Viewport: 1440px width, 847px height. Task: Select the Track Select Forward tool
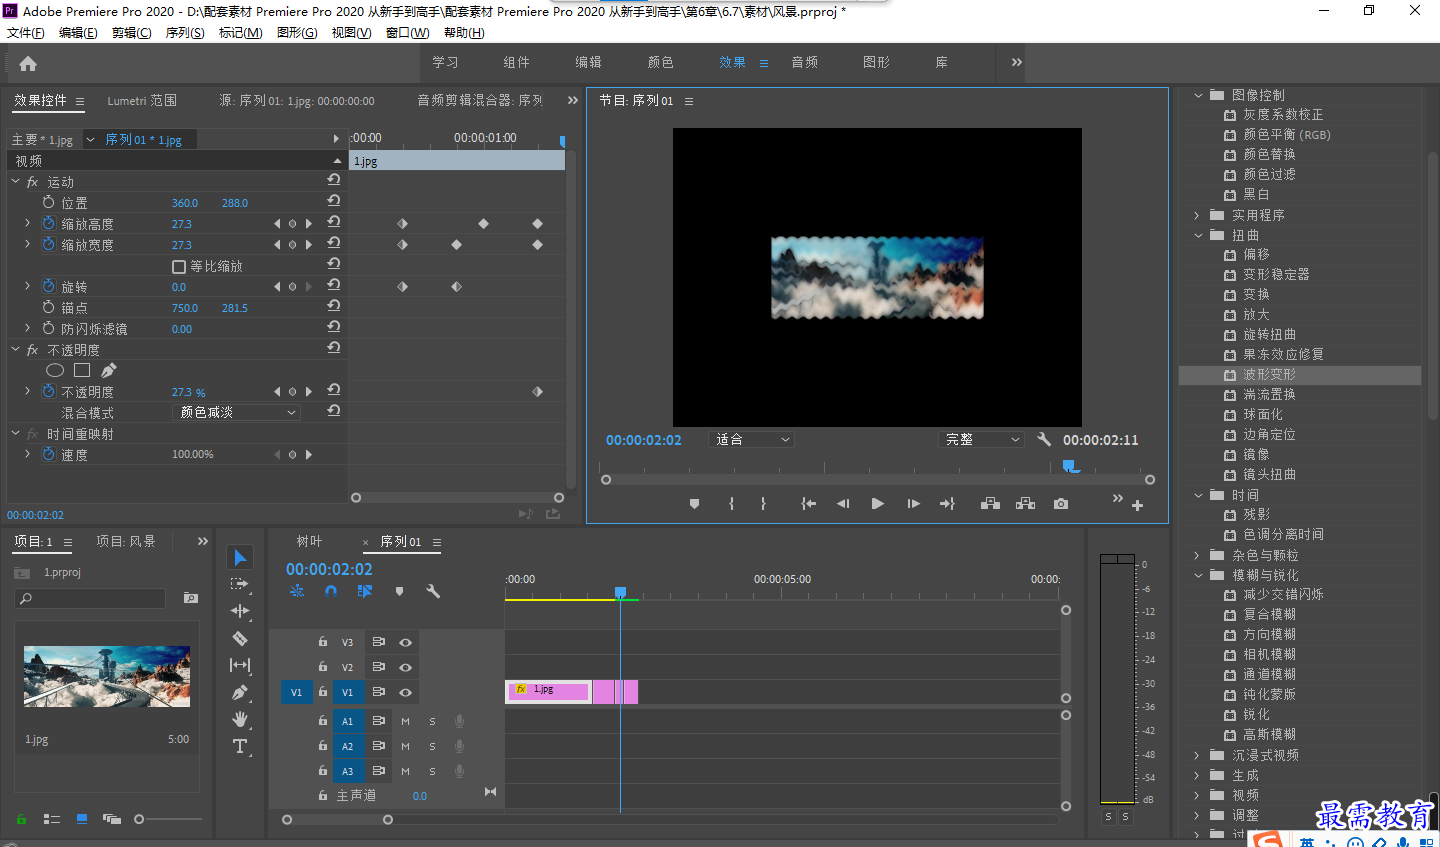click(240, 584)
